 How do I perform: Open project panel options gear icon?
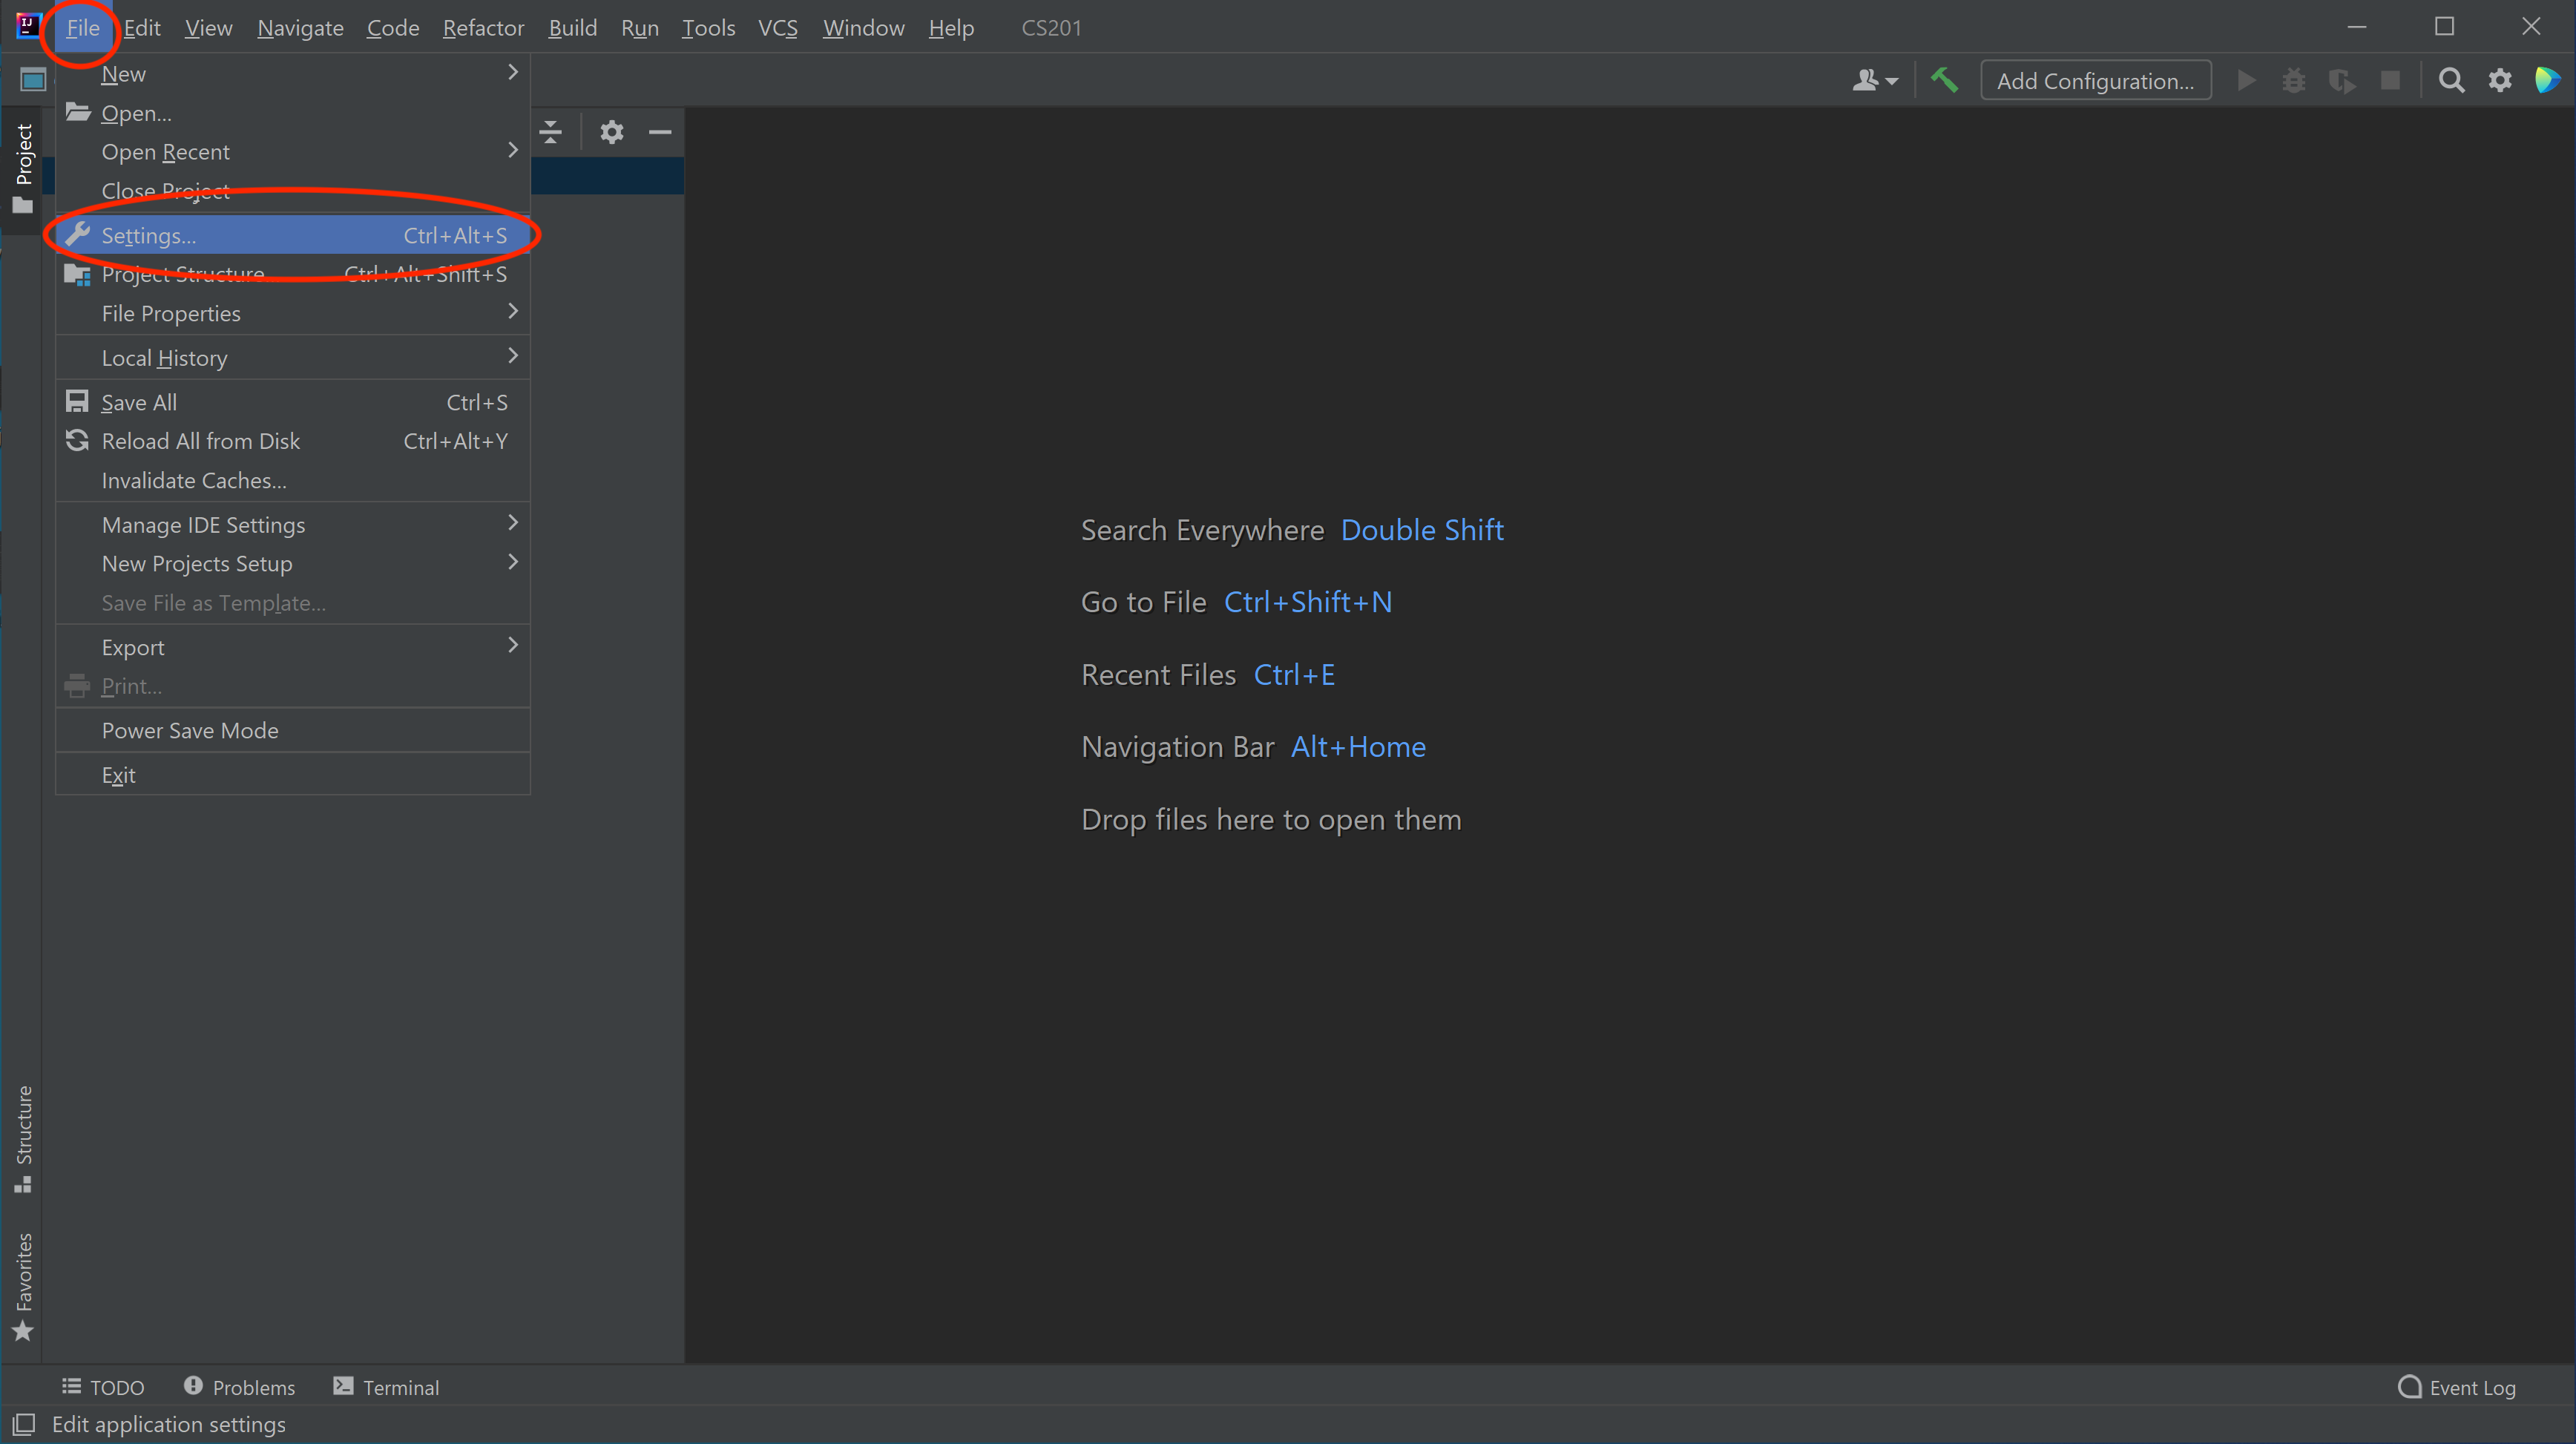click(611, 132)
